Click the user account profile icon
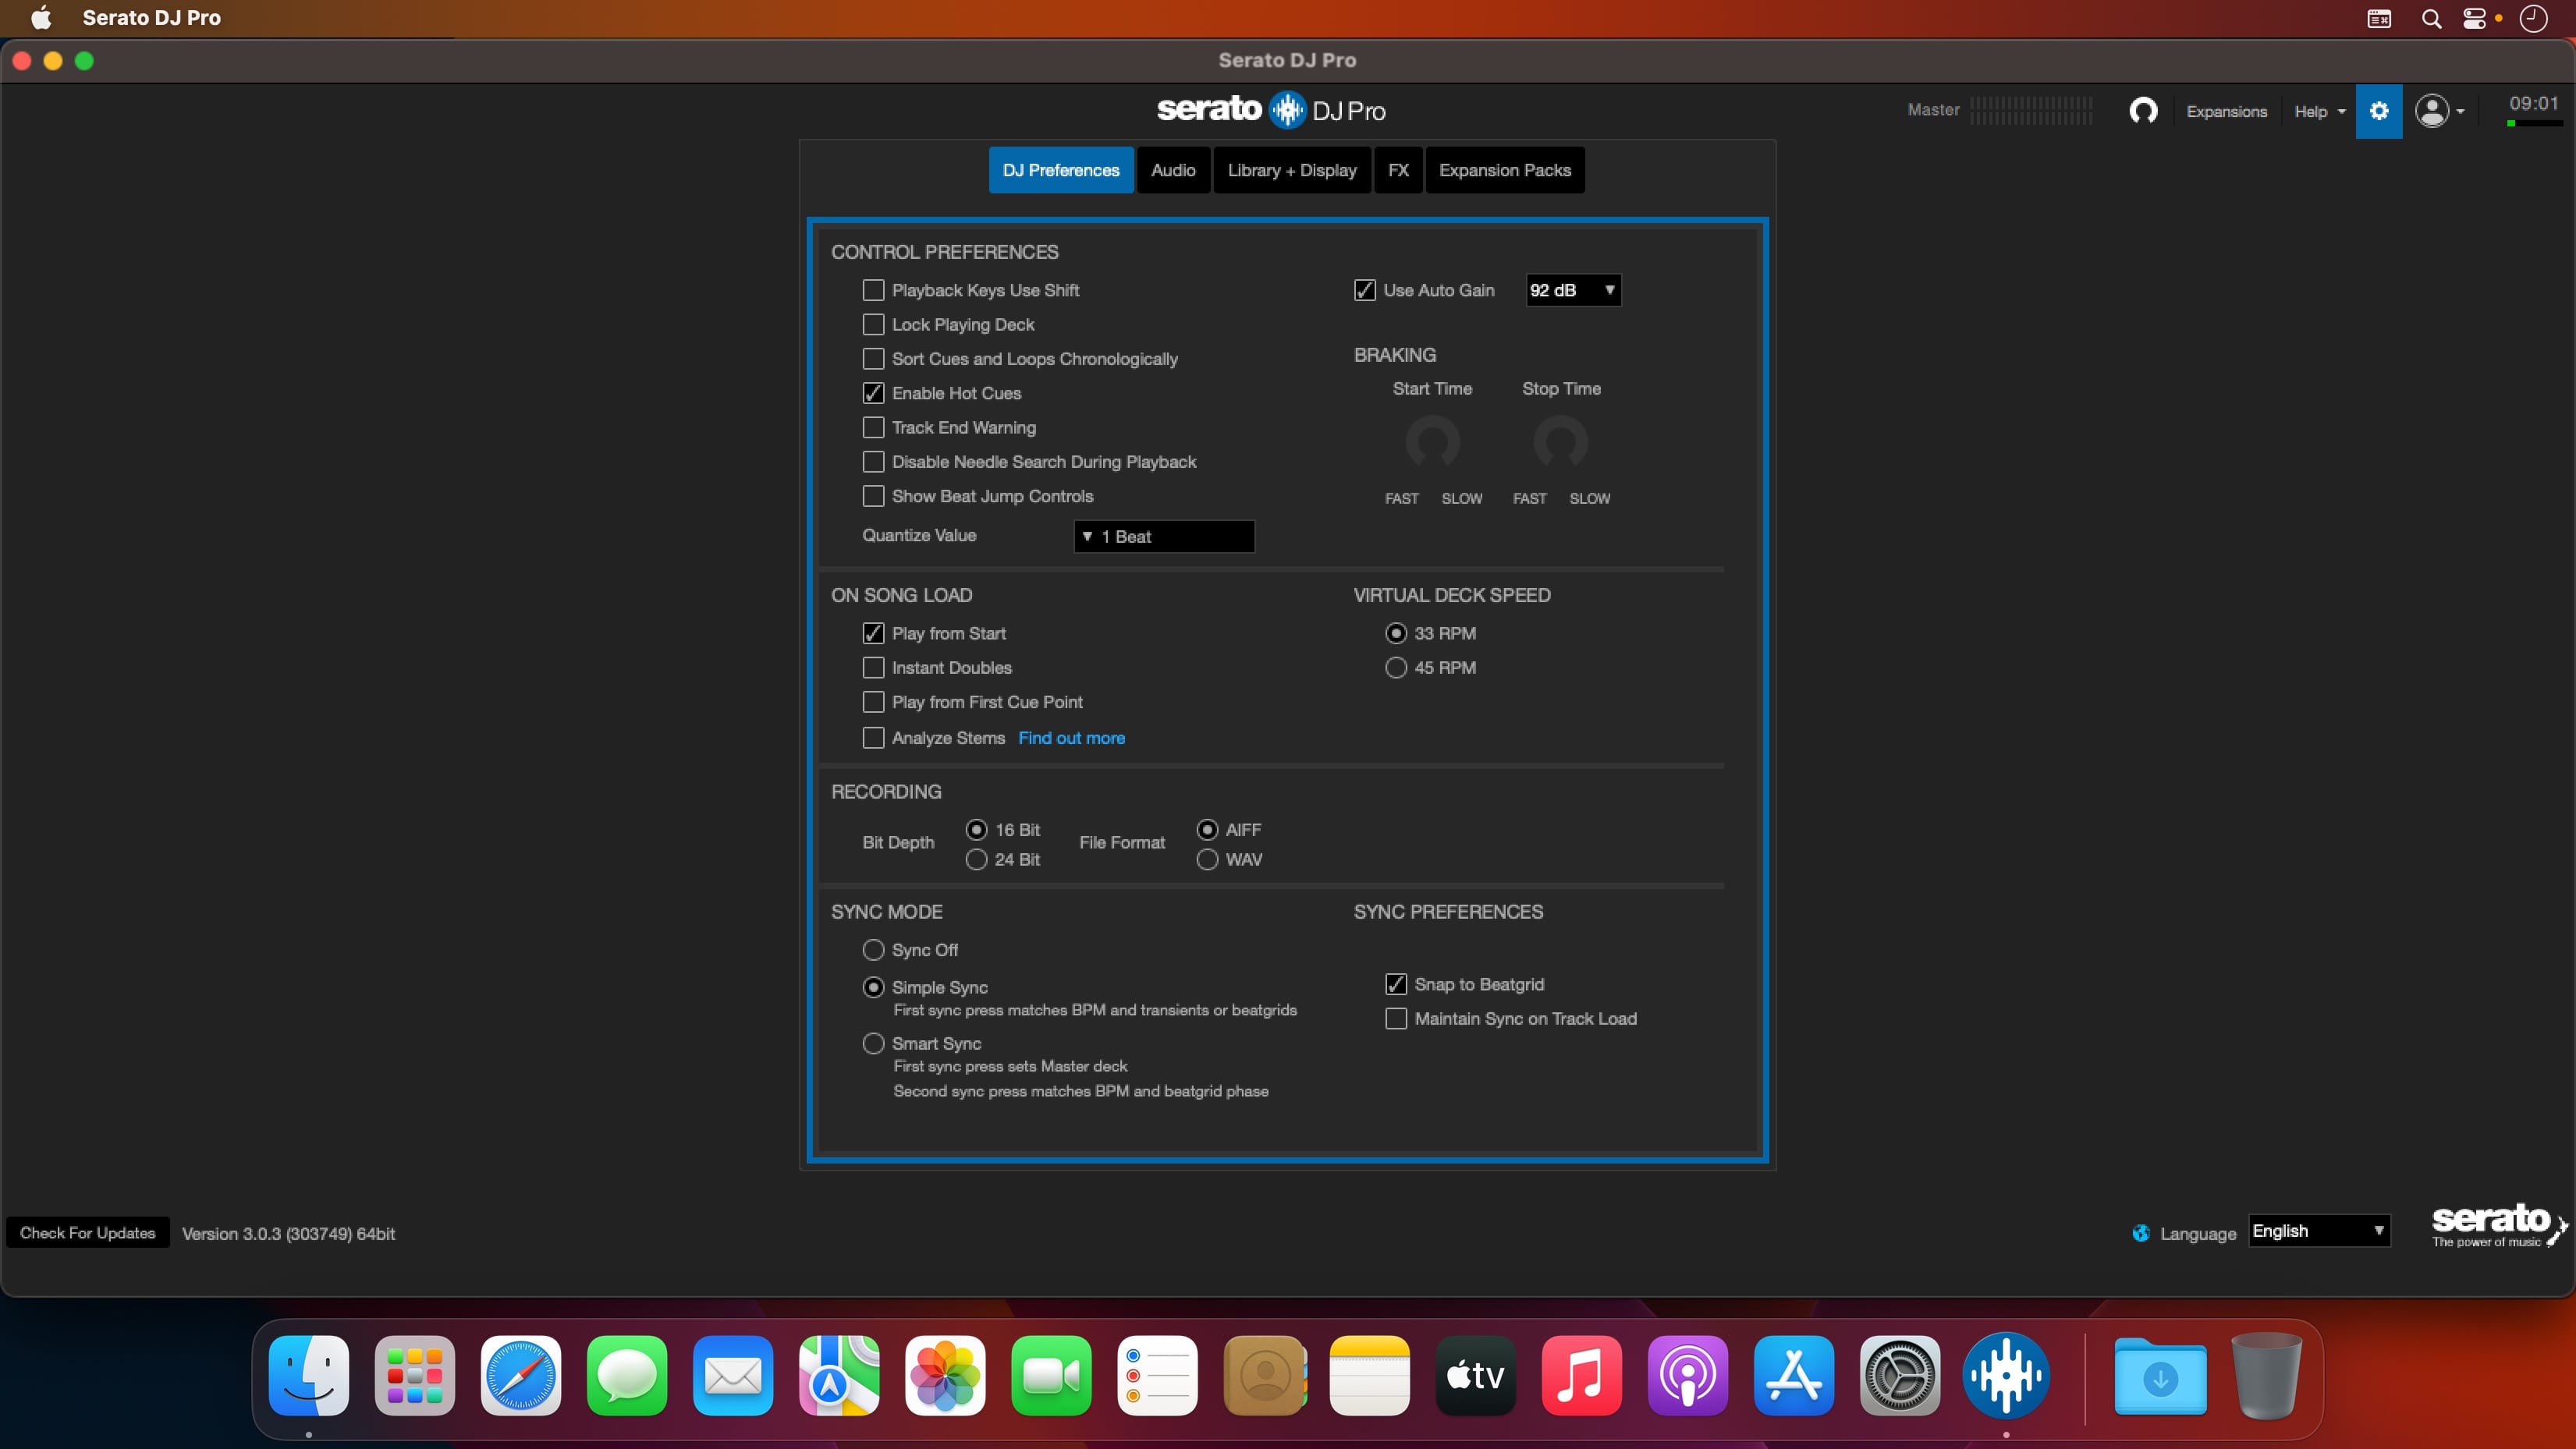2576x1449 pixels. tap(2438, 112)
